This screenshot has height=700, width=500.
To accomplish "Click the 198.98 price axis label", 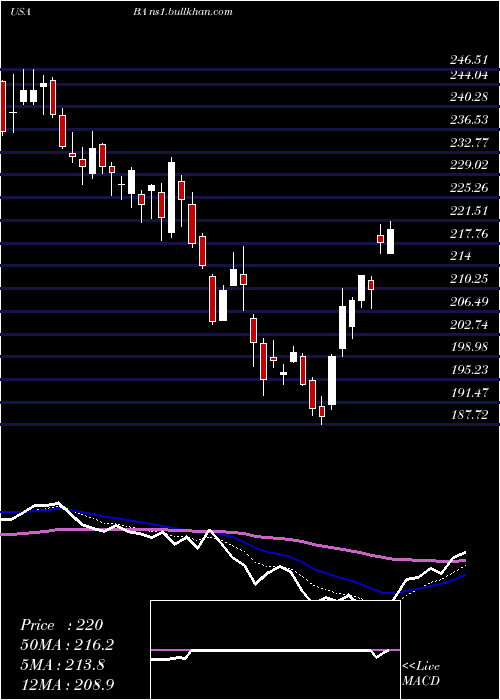I will (x=468, y=346).
